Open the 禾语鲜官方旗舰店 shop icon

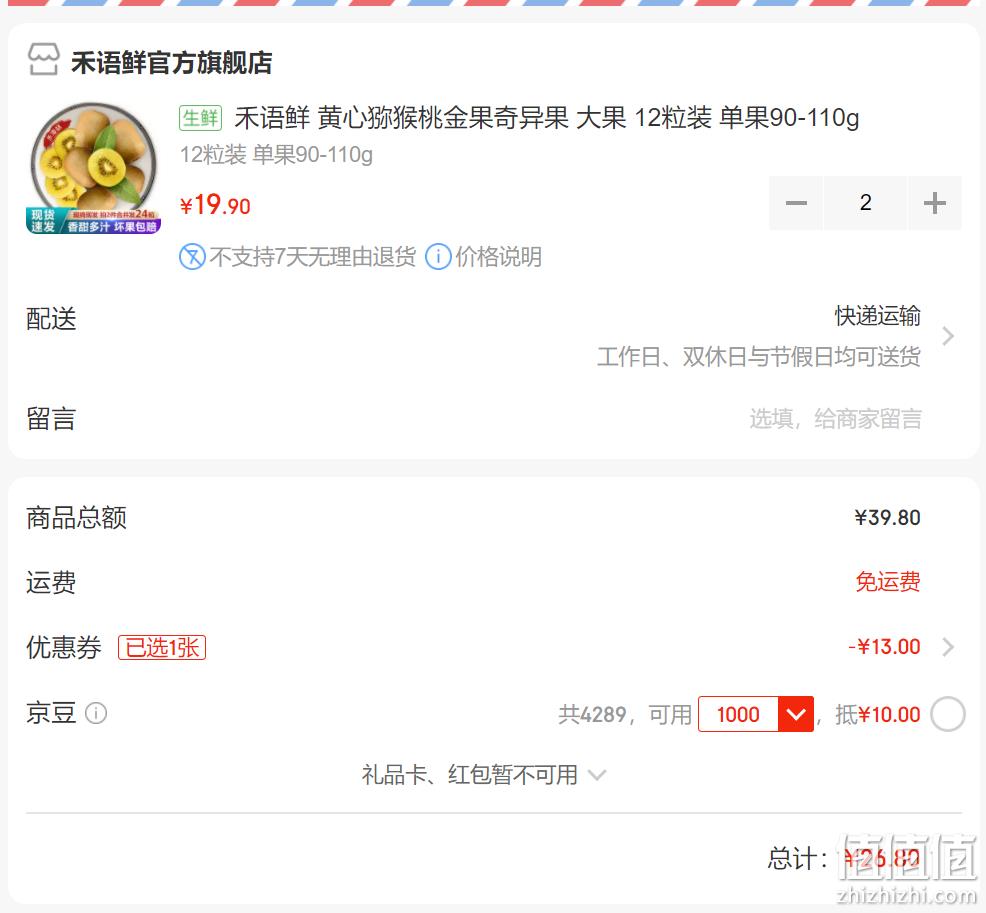[x=44, y=60]
